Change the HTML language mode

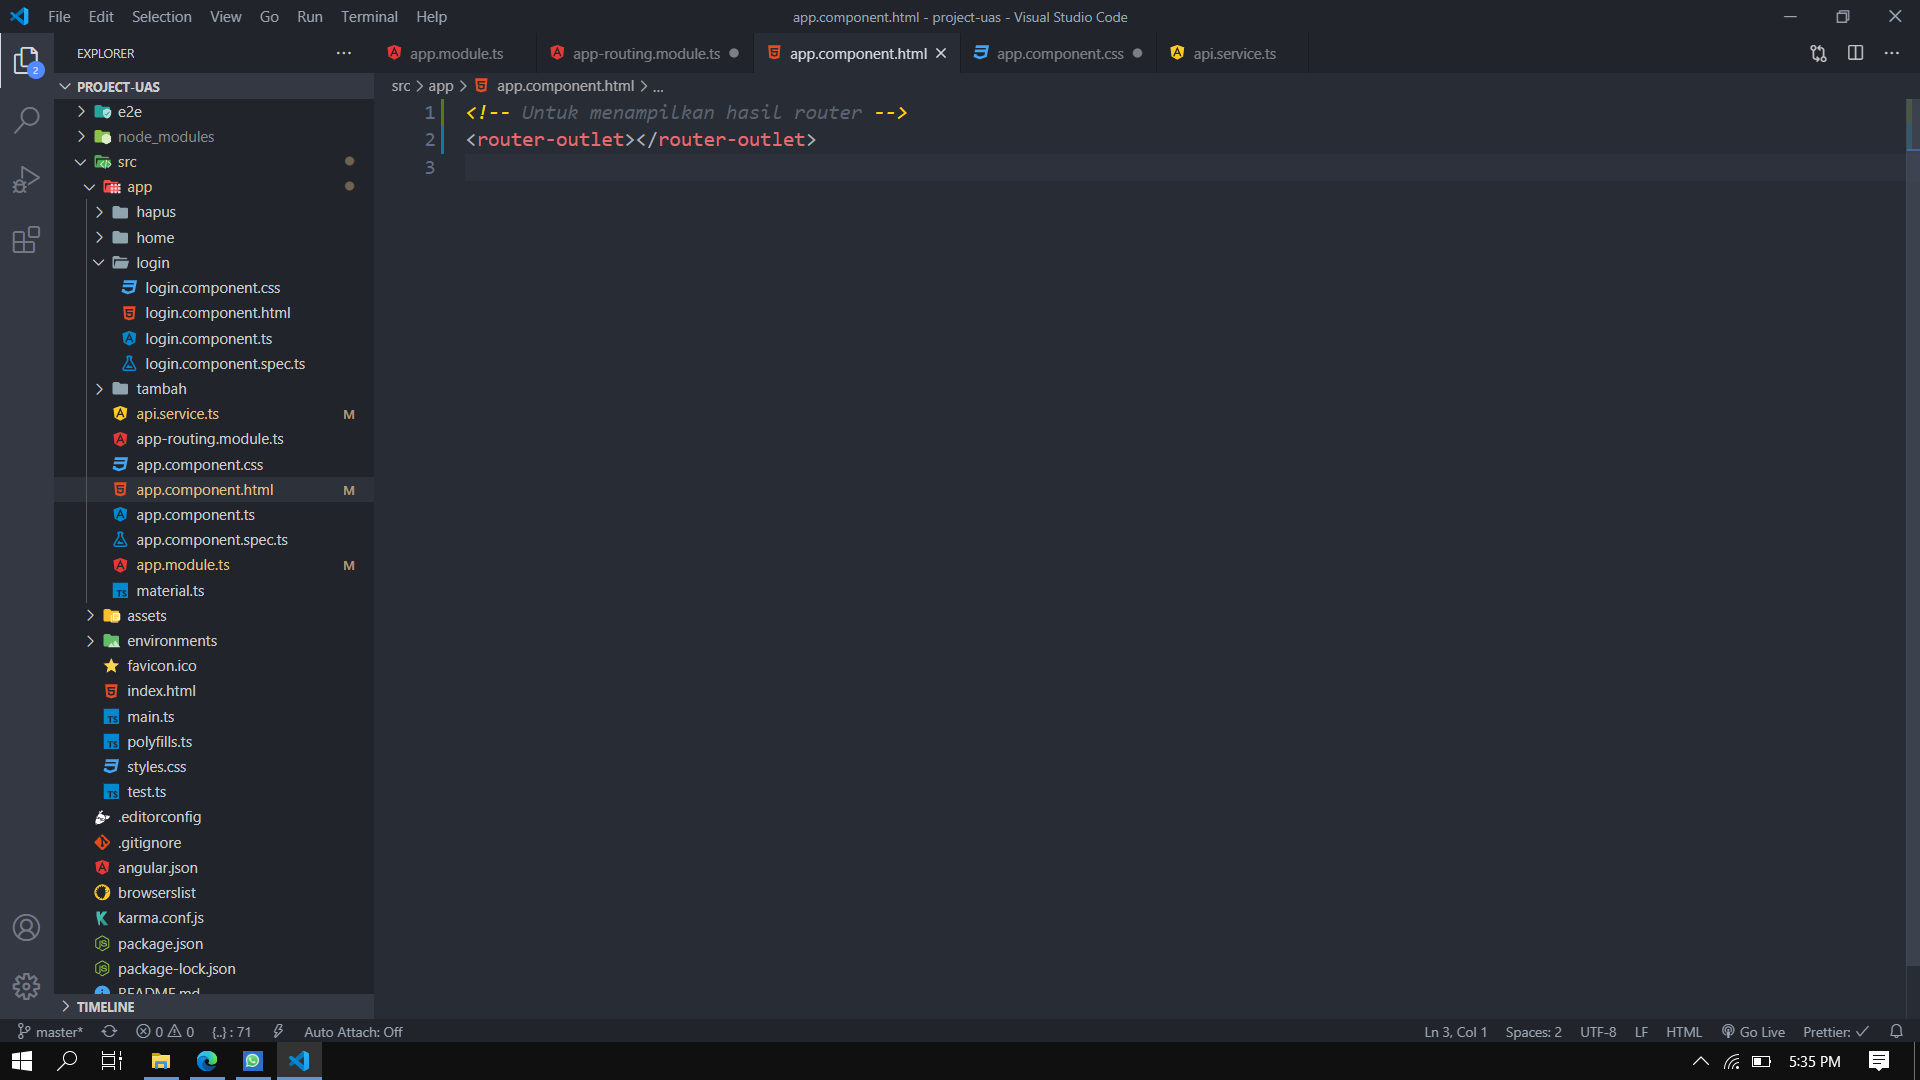tap(1683, 1032)
